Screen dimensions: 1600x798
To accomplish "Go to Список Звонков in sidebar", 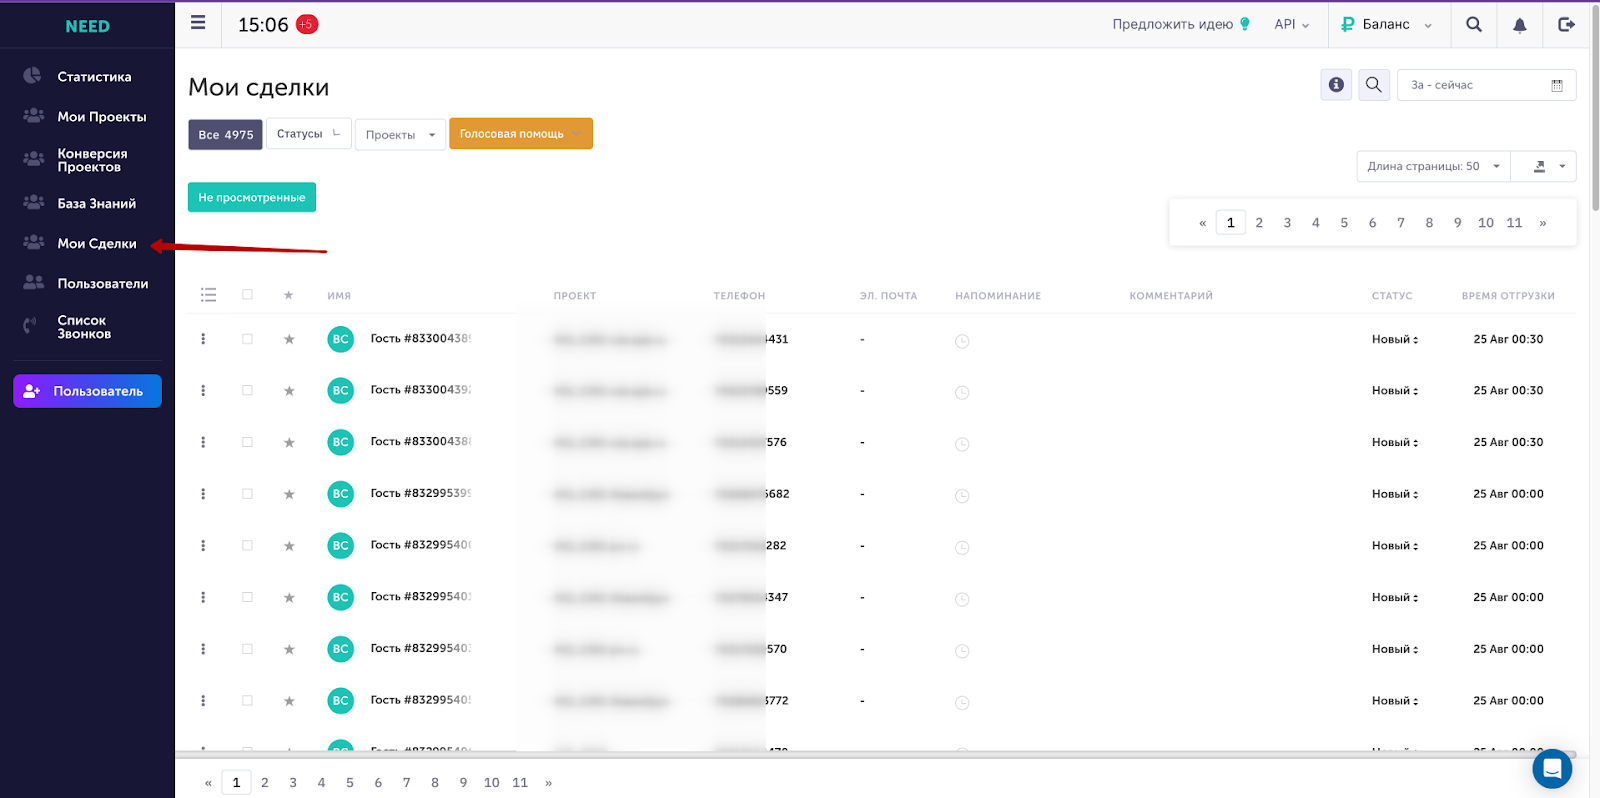I will coord(83,327).
